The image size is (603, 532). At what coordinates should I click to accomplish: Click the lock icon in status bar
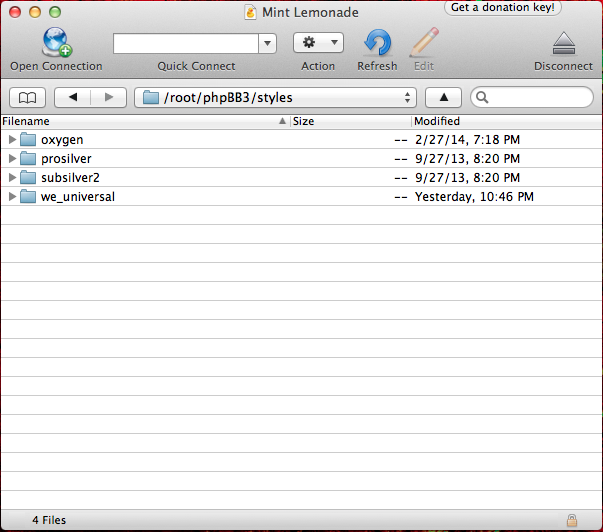pyautogui.click(x=572, y=520)
